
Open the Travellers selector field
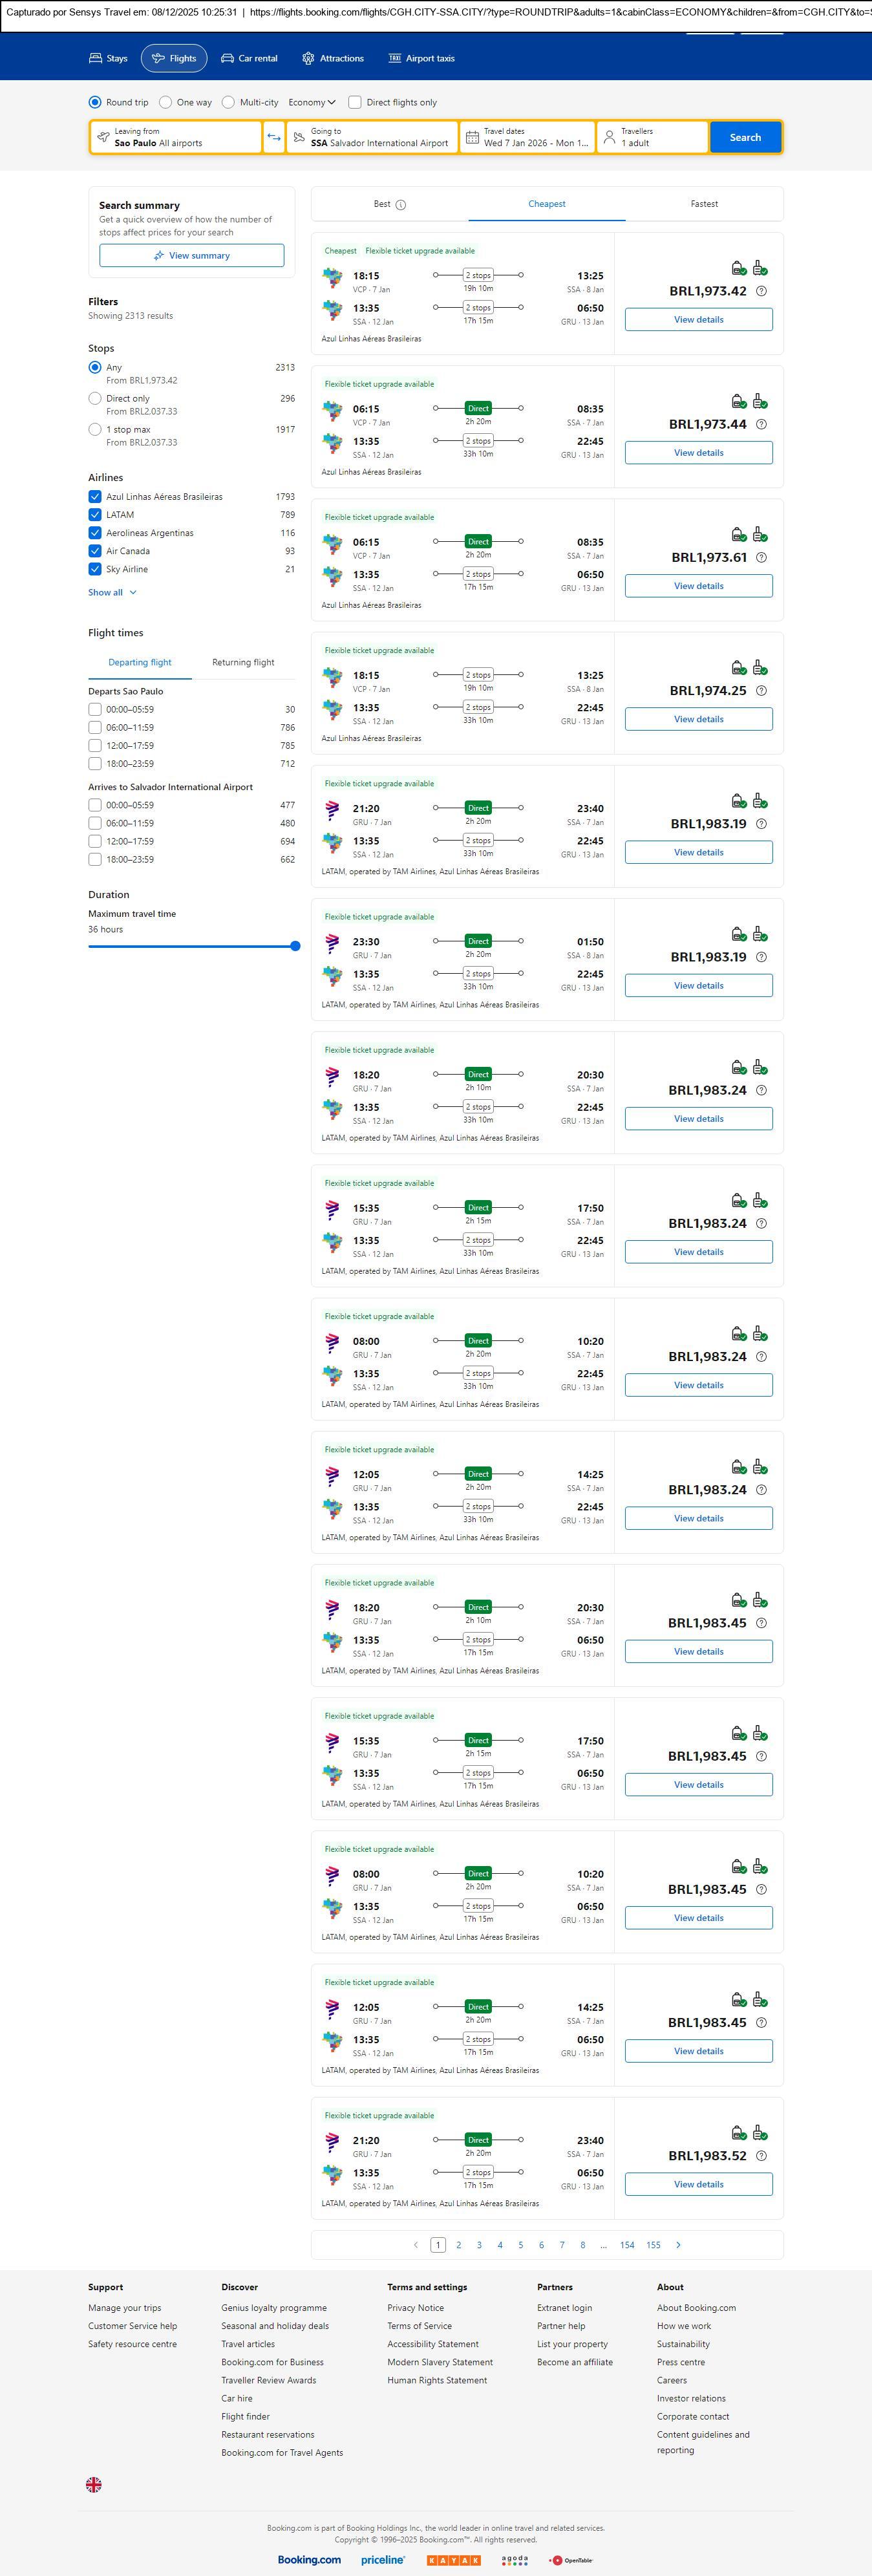point(652,137)
